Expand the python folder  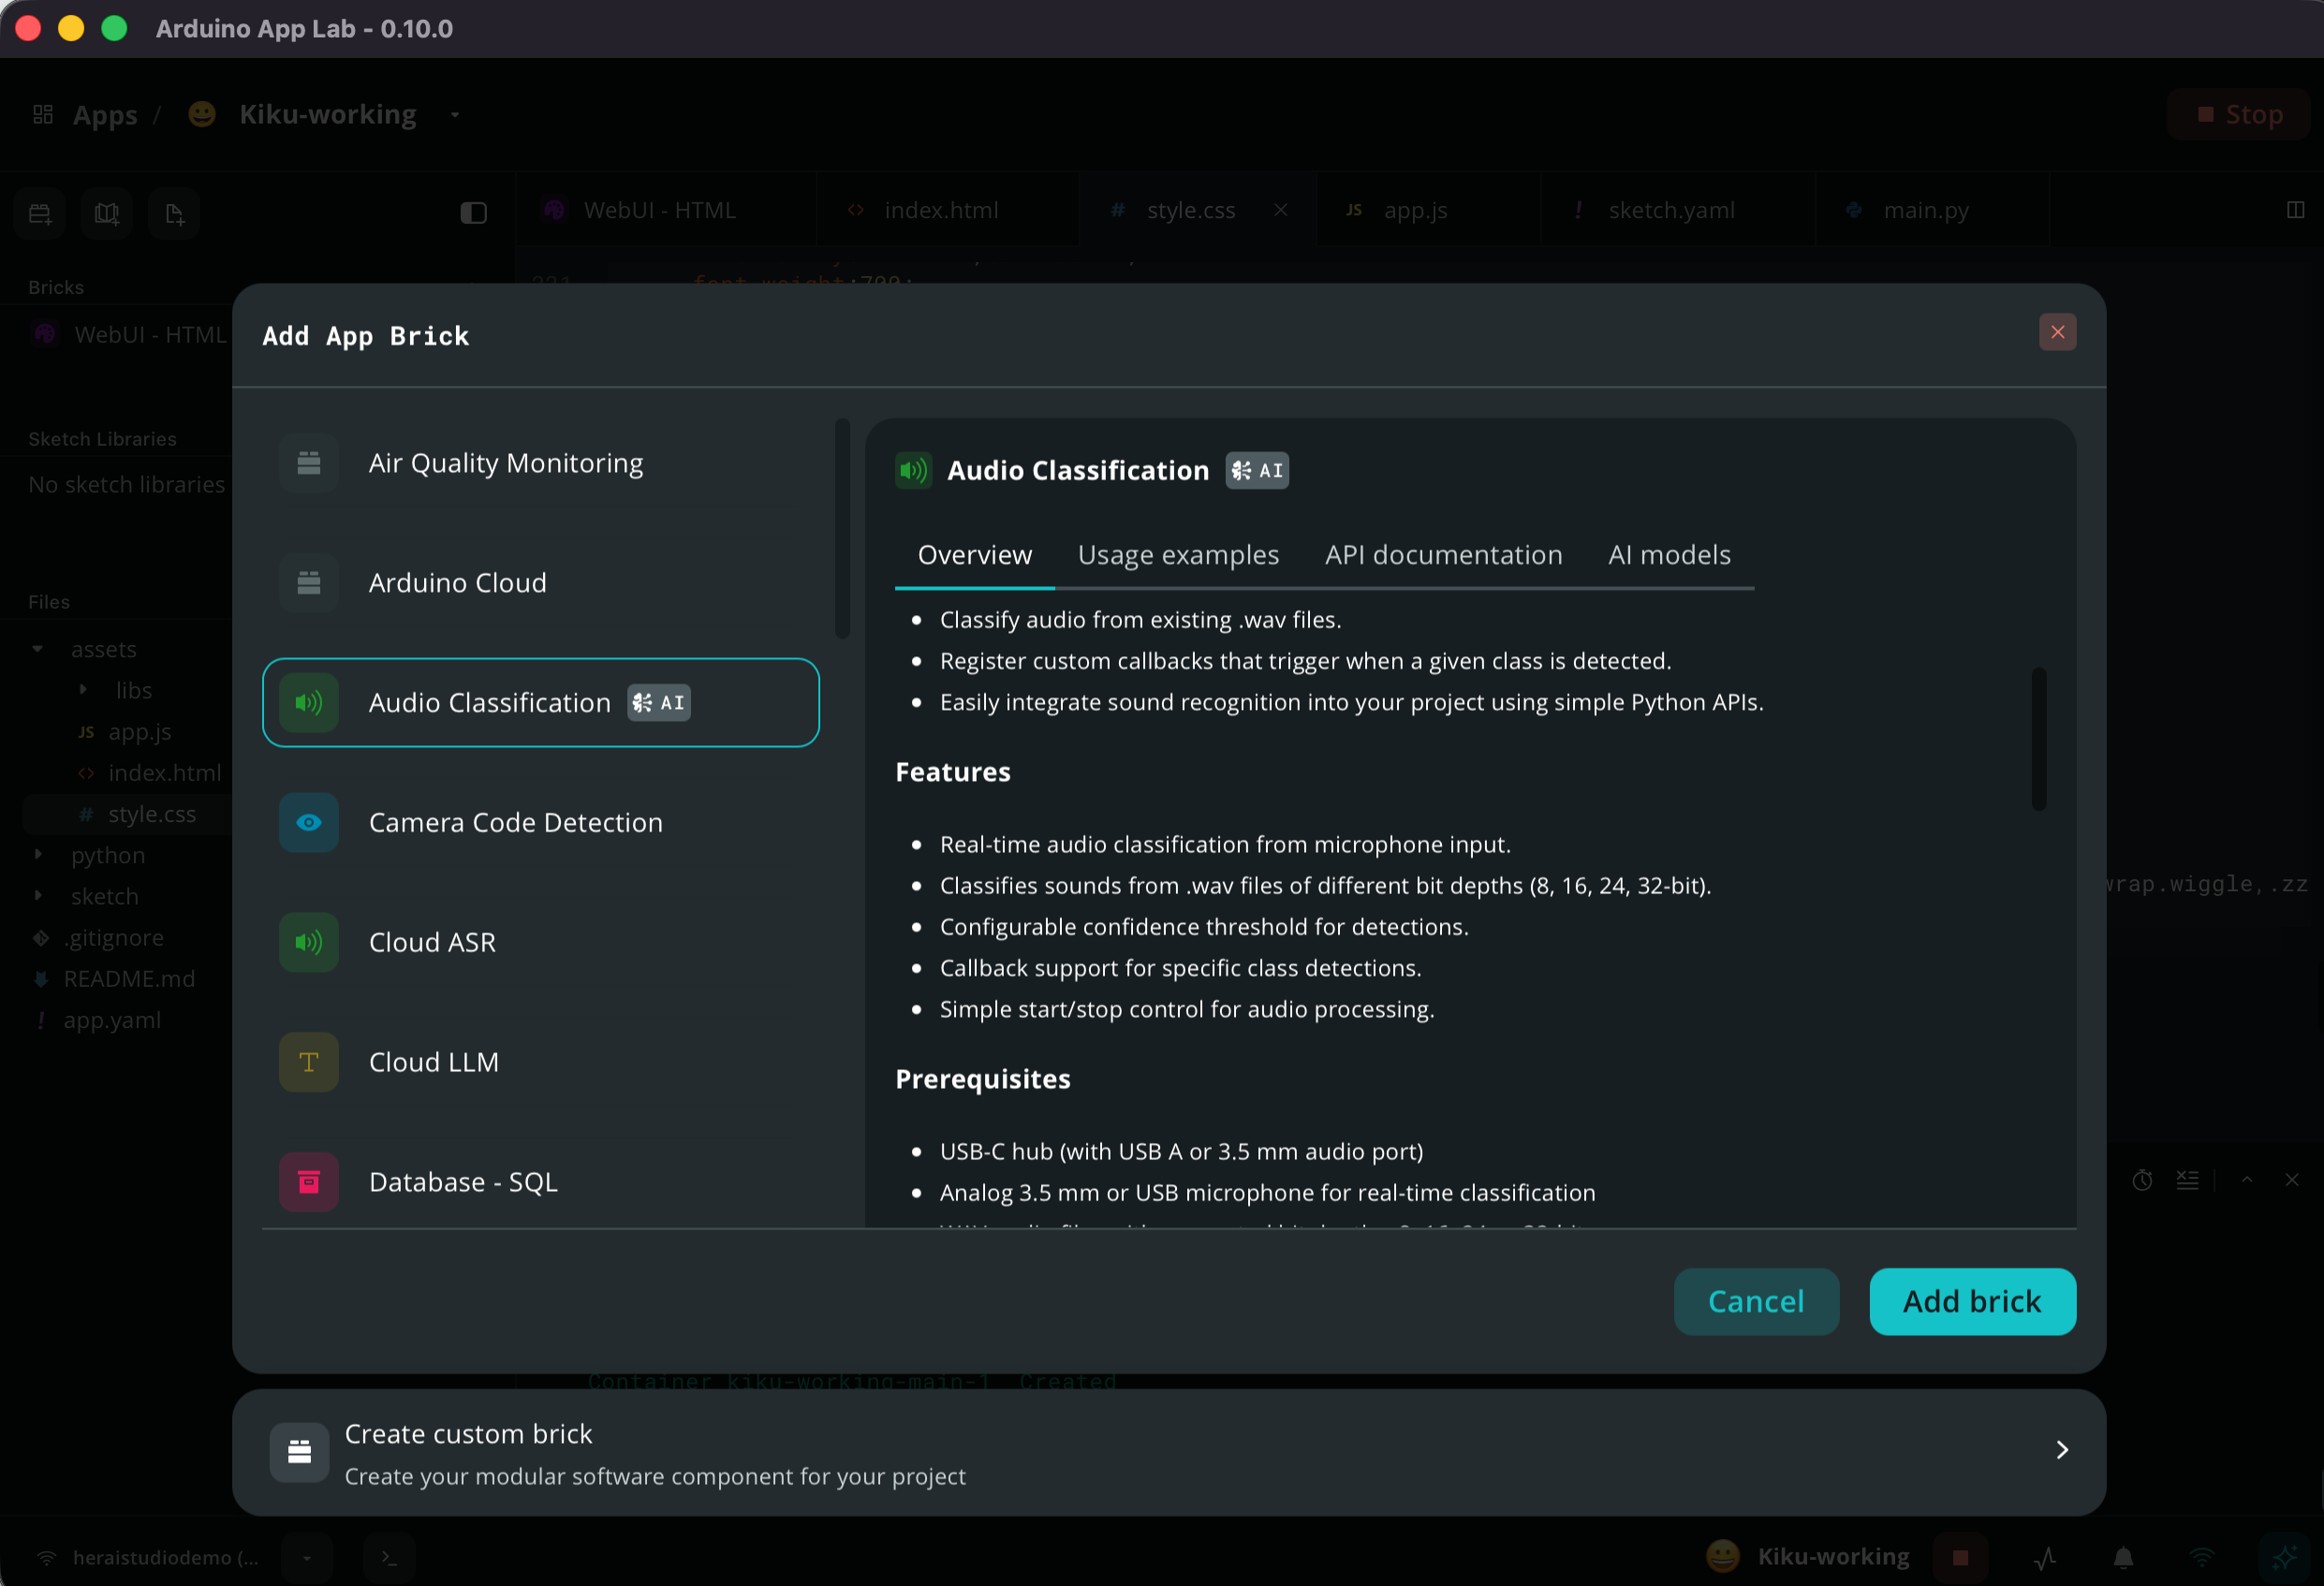[38, 855]
